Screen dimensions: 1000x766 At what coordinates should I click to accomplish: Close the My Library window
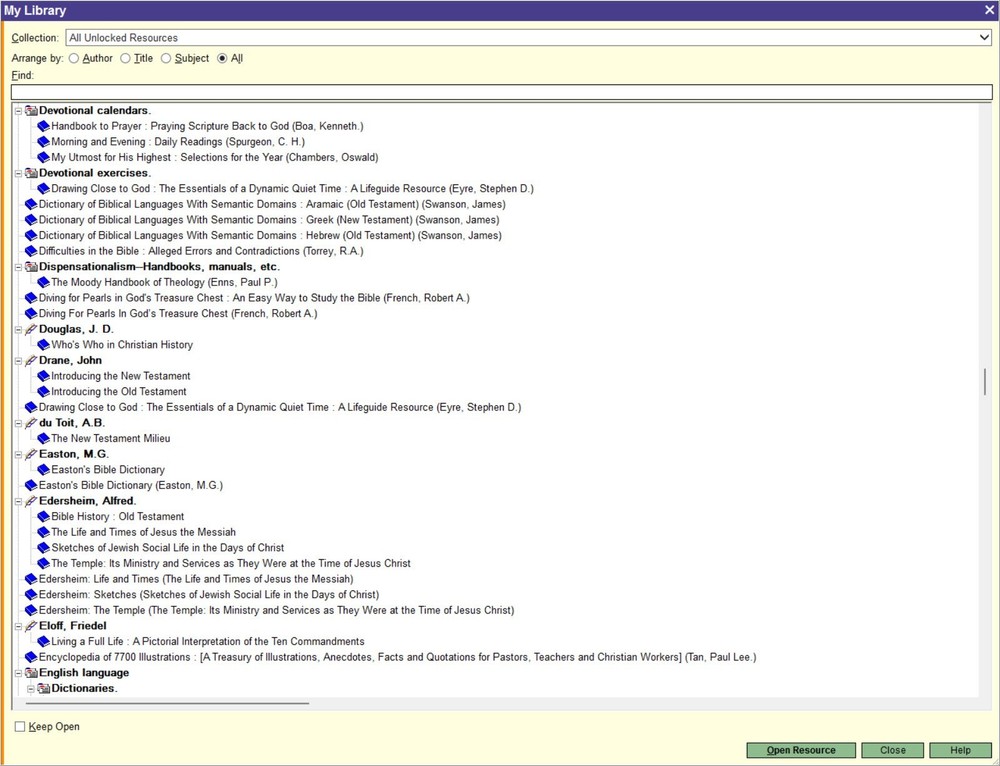(989, 10)
